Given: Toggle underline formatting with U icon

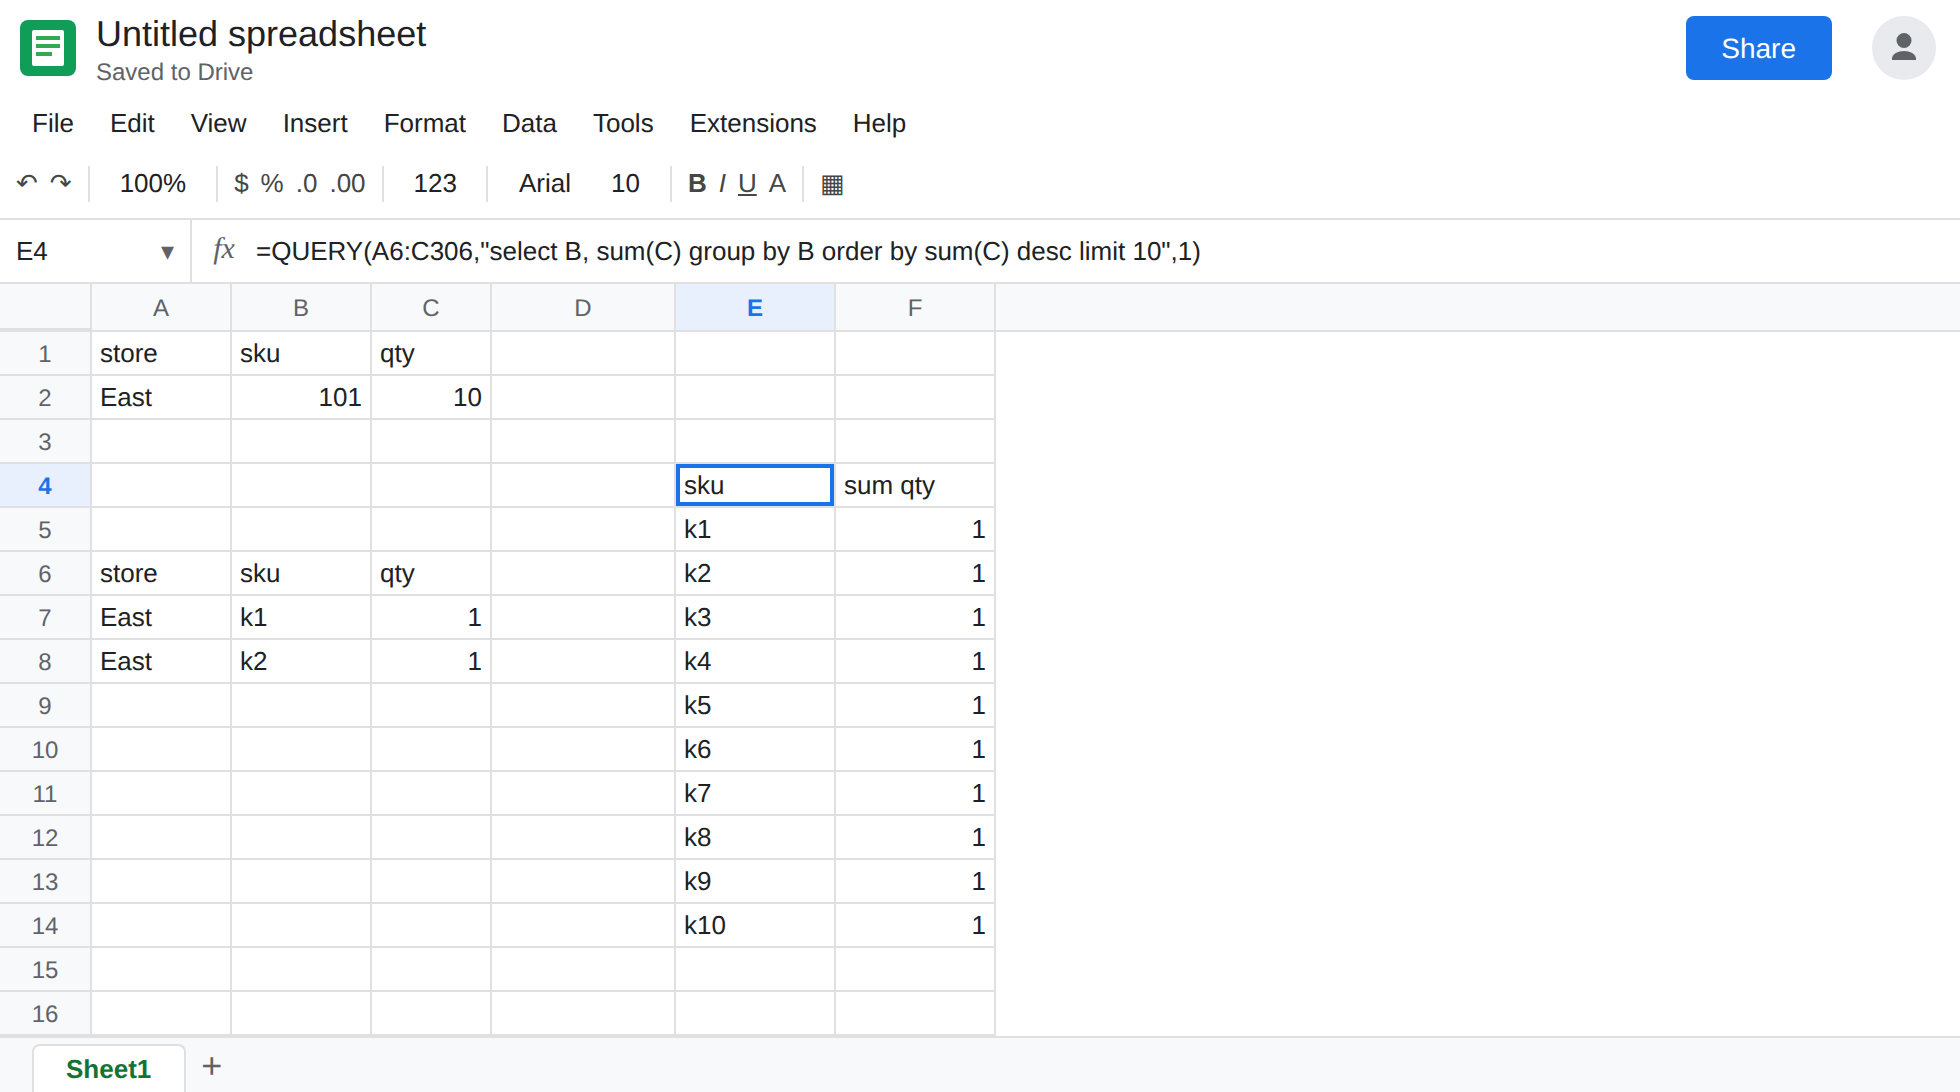Looking at the screenshot, I should click(x=747, y=184).
